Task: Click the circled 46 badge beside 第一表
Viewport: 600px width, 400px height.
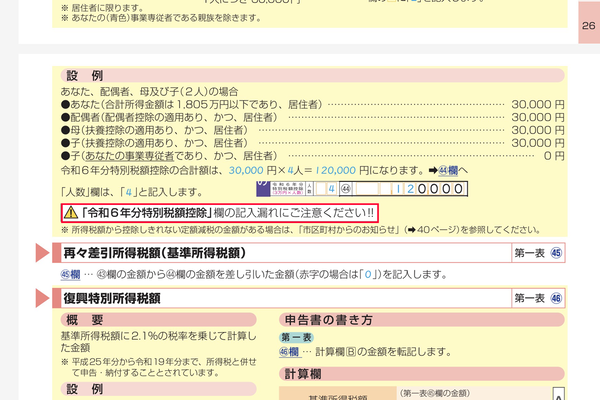Action: [x=556, y=298]
